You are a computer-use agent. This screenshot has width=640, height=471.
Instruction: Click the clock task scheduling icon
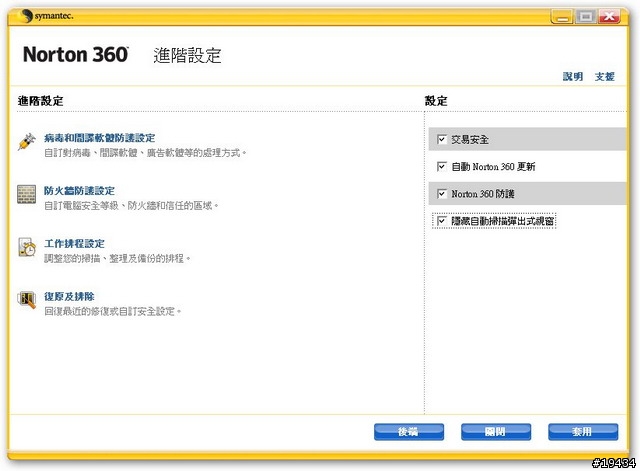(27, 247)
